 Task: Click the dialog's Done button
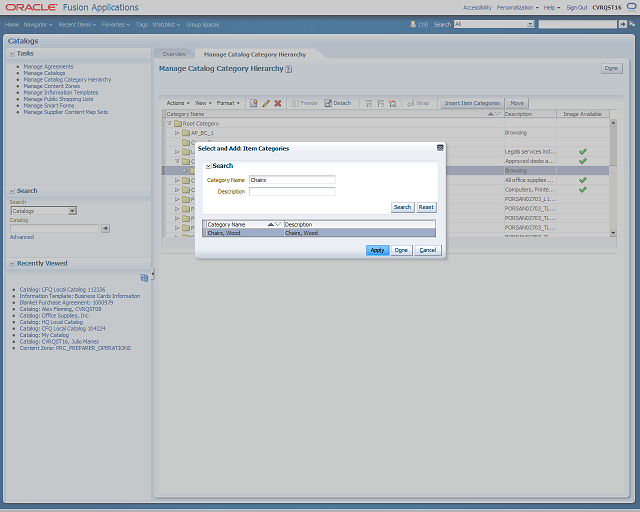[401, 250]
